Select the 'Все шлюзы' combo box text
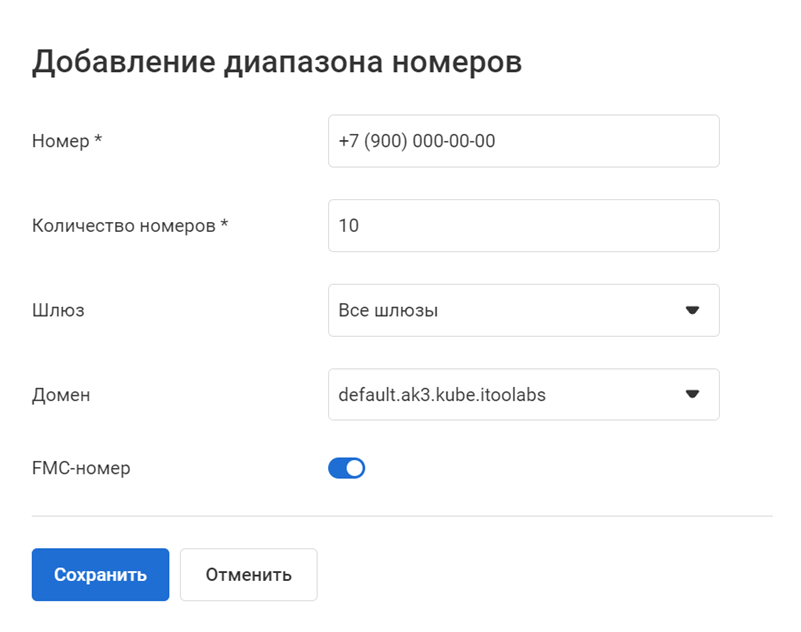This screenshot has width=801, height=632. tap(388, 310)
